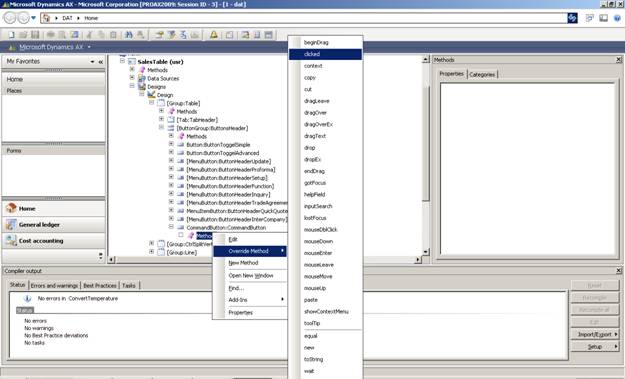Click the blue refresh icon in address bar

(x=572, y=18)
